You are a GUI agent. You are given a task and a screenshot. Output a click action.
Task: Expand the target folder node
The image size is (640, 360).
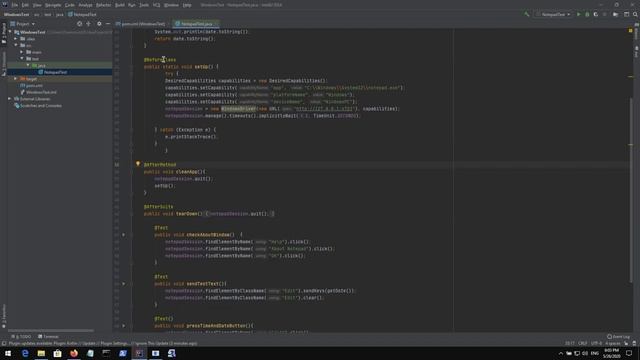tap(16, 79)
